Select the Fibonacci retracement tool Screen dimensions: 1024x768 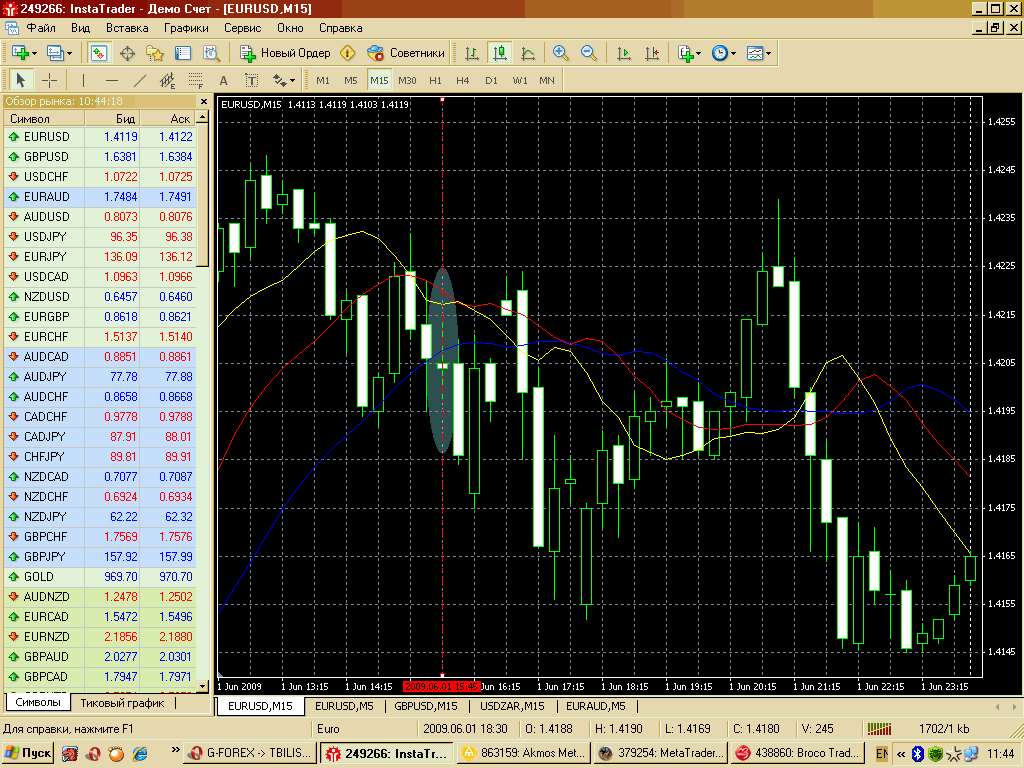click(195, 80)
